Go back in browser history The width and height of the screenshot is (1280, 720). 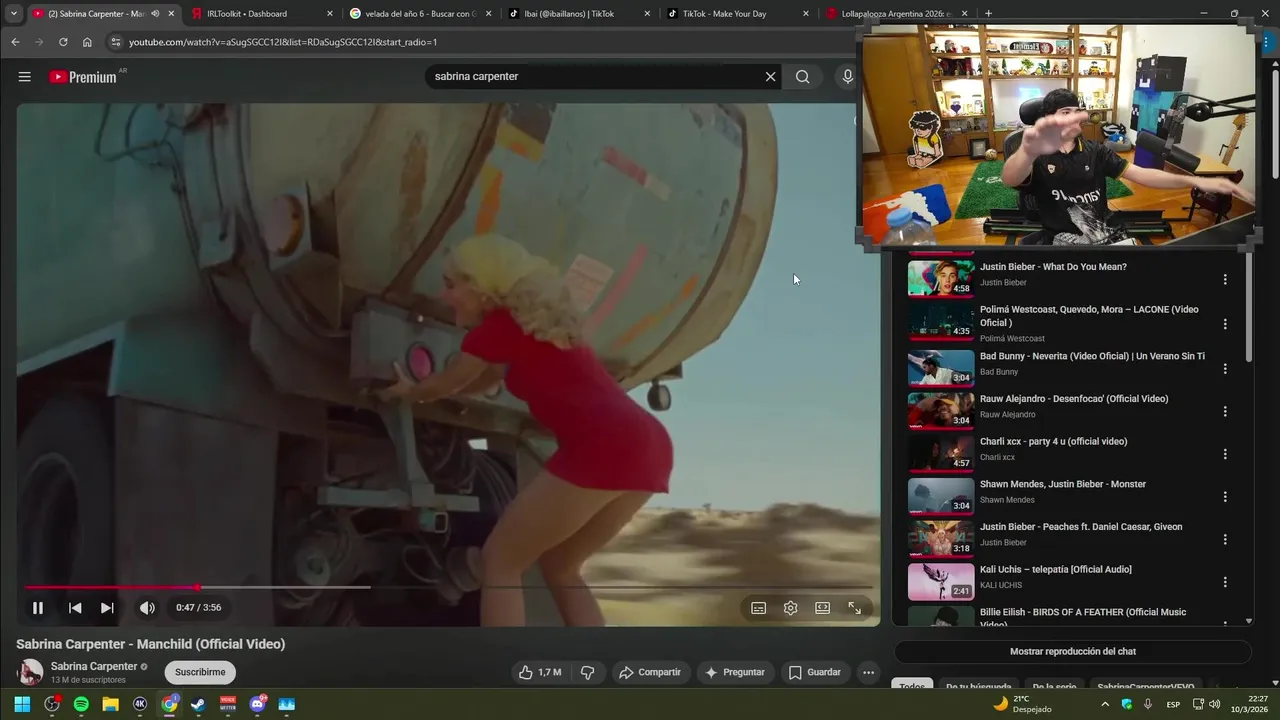click(x=15, y=42)
